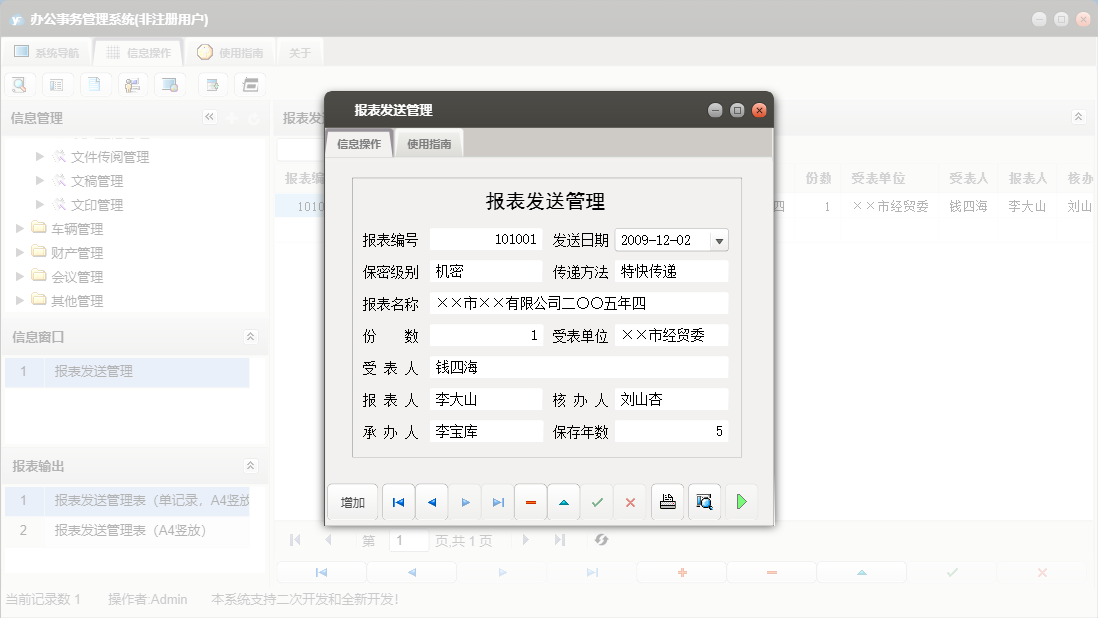The height and width of the screenshot is (618, 1098).
Task: Delete the current record with the red minus
Action: (x=530, y=502)
